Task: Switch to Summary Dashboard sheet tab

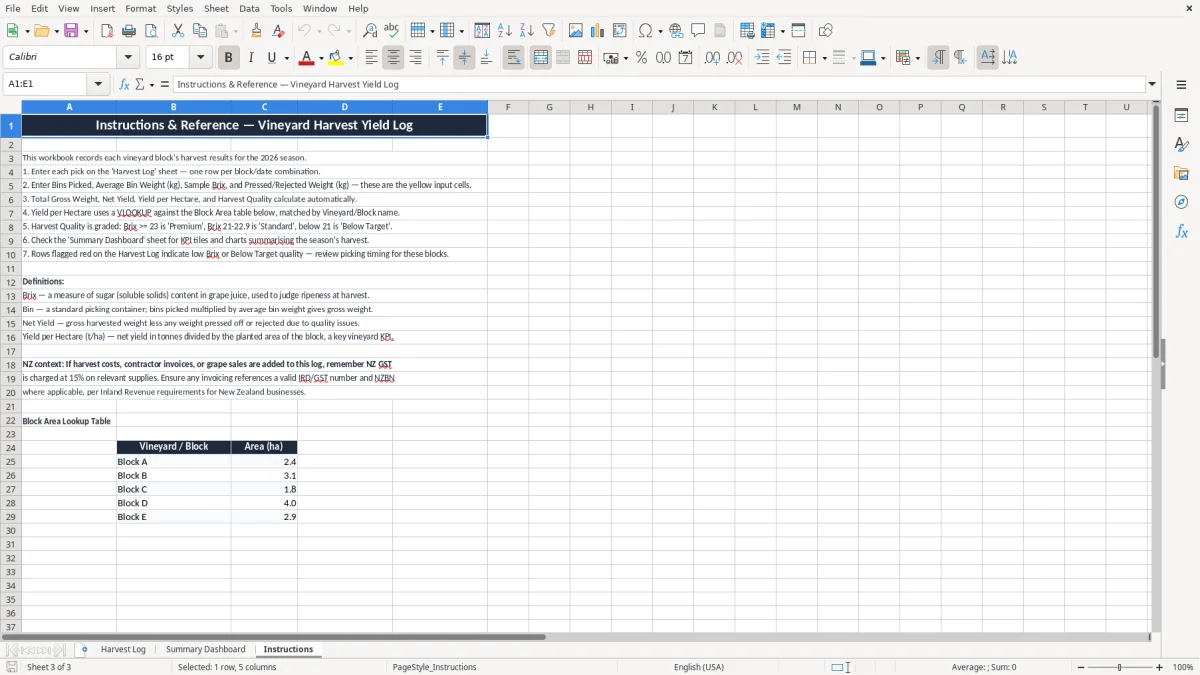Action: tap(205, 650)
